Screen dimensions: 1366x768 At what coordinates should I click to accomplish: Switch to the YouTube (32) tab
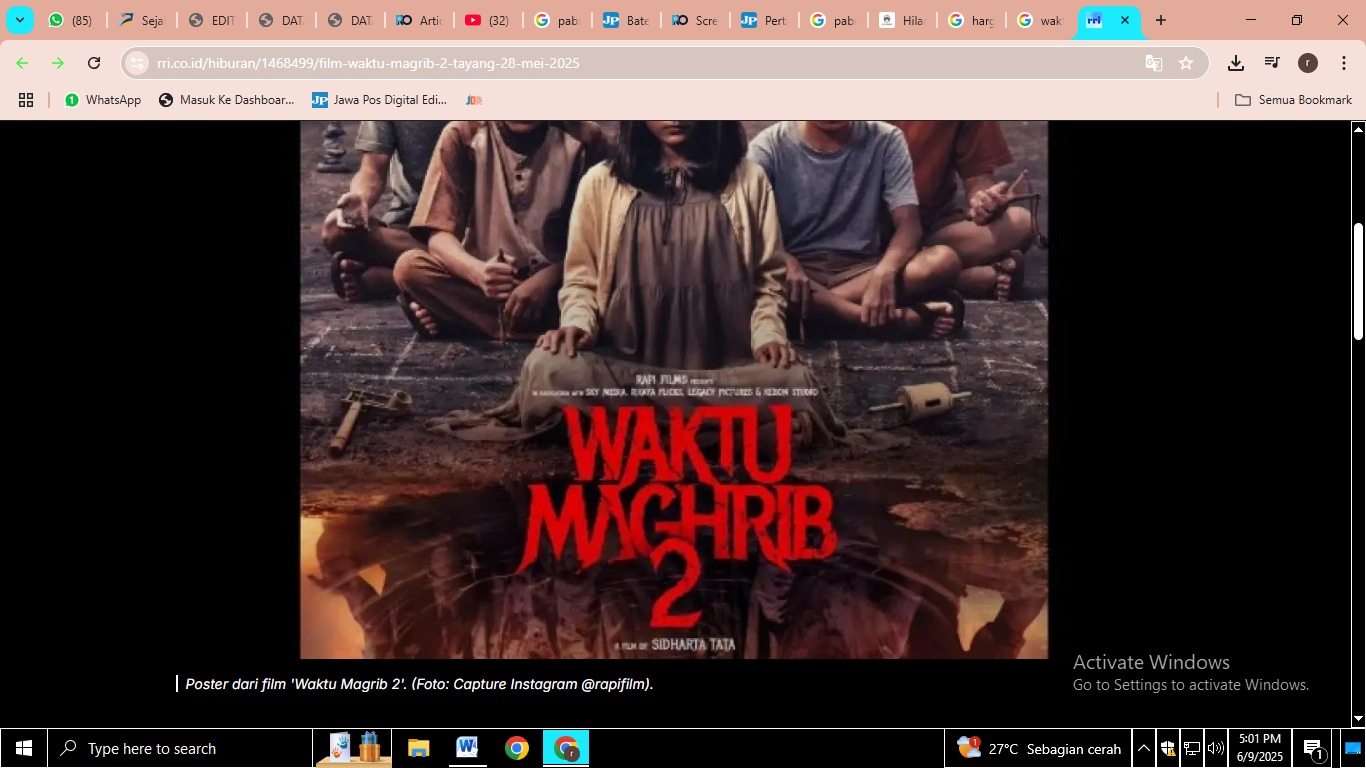tap(488, 20)
